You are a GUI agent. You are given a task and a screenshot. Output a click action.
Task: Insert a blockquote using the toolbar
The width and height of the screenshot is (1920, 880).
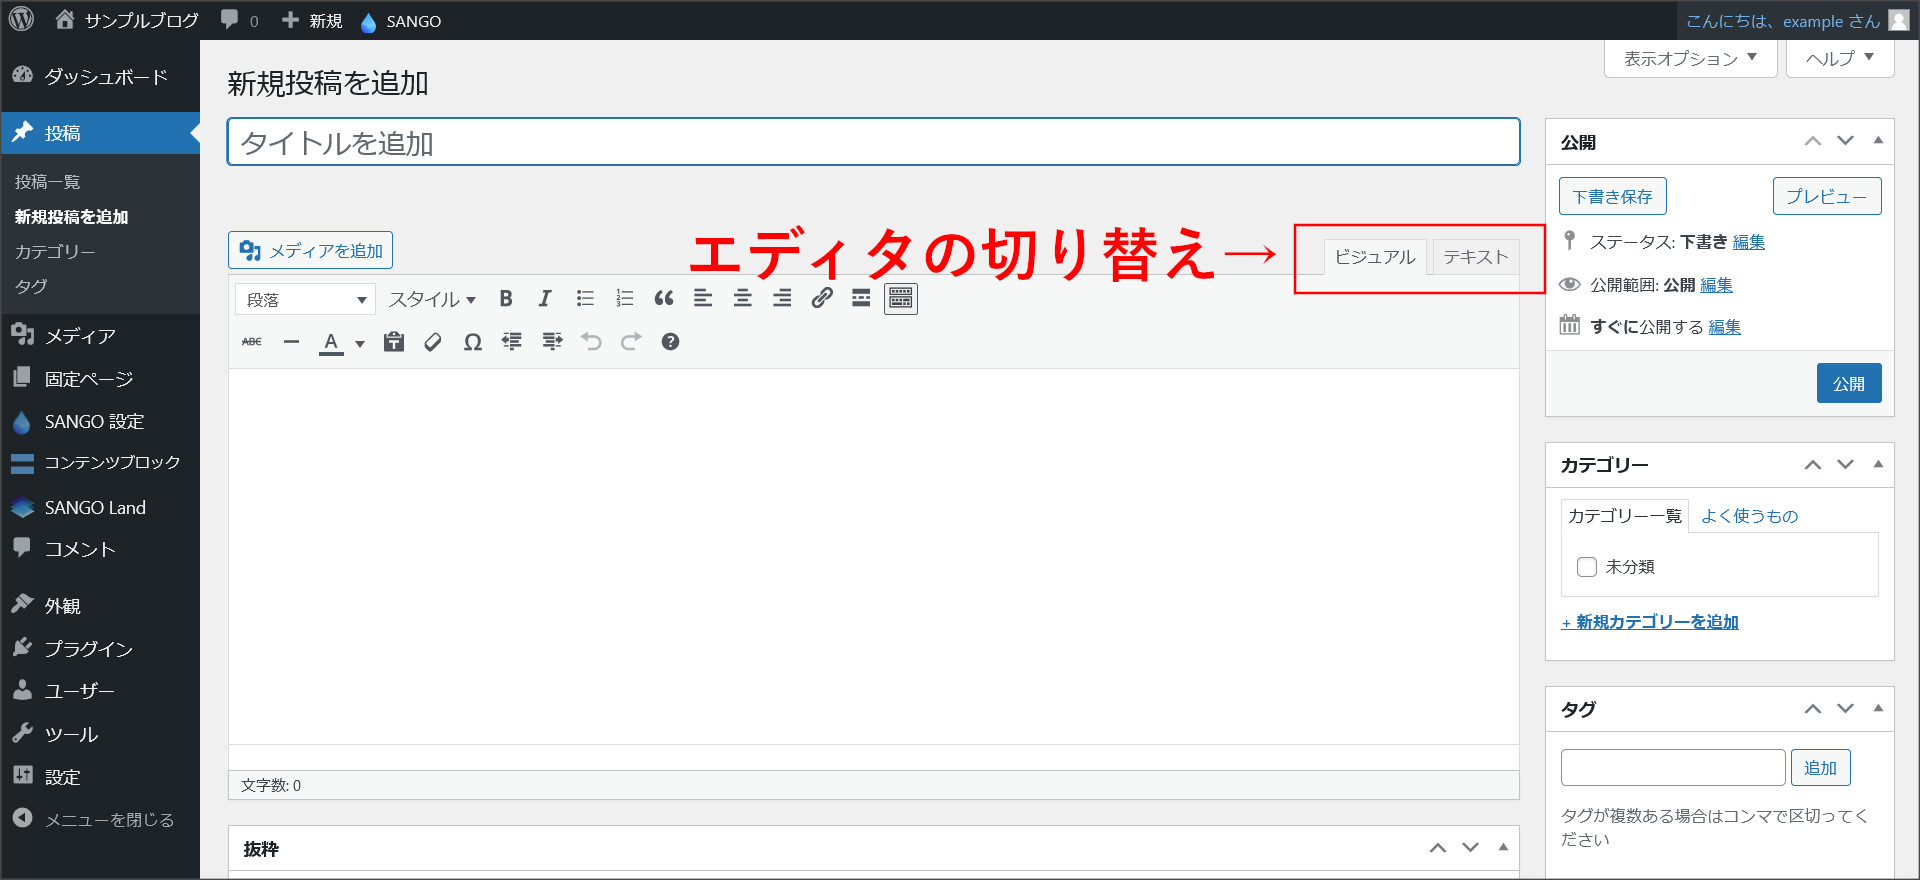(664, 298)
